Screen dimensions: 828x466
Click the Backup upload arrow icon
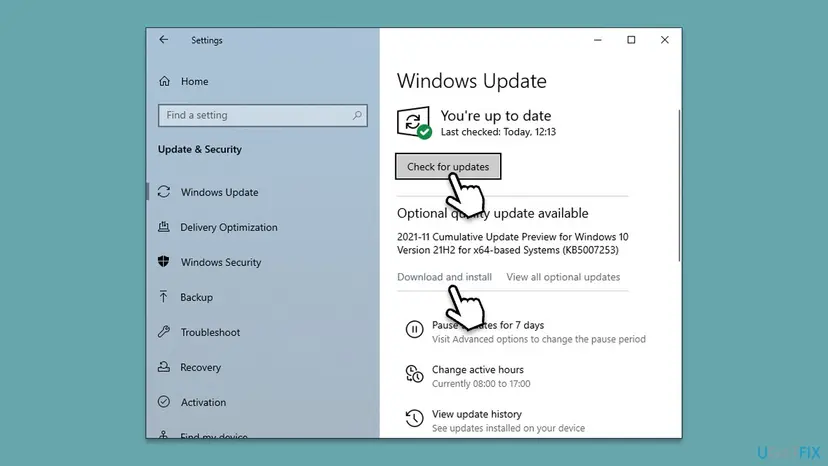point(163,297)
